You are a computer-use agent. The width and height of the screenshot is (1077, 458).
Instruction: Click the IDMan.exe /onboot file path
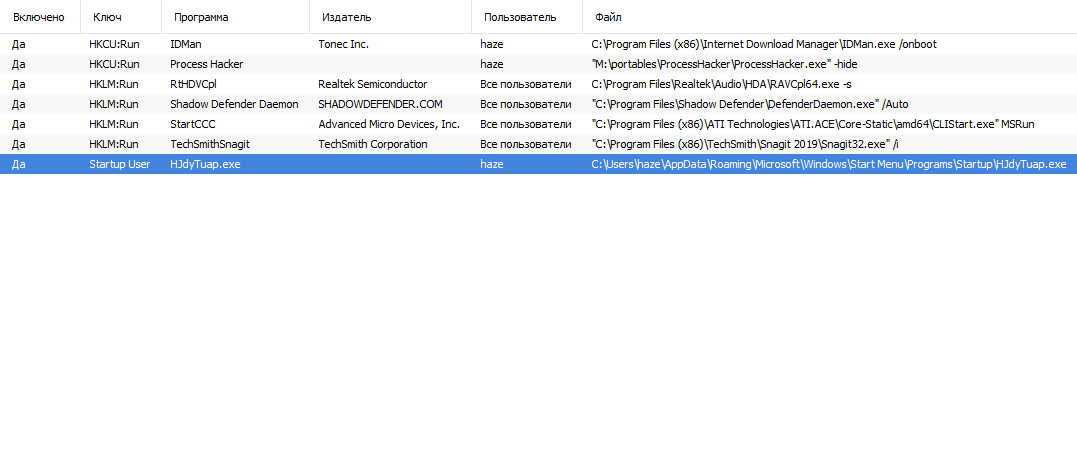coord(764,44)
